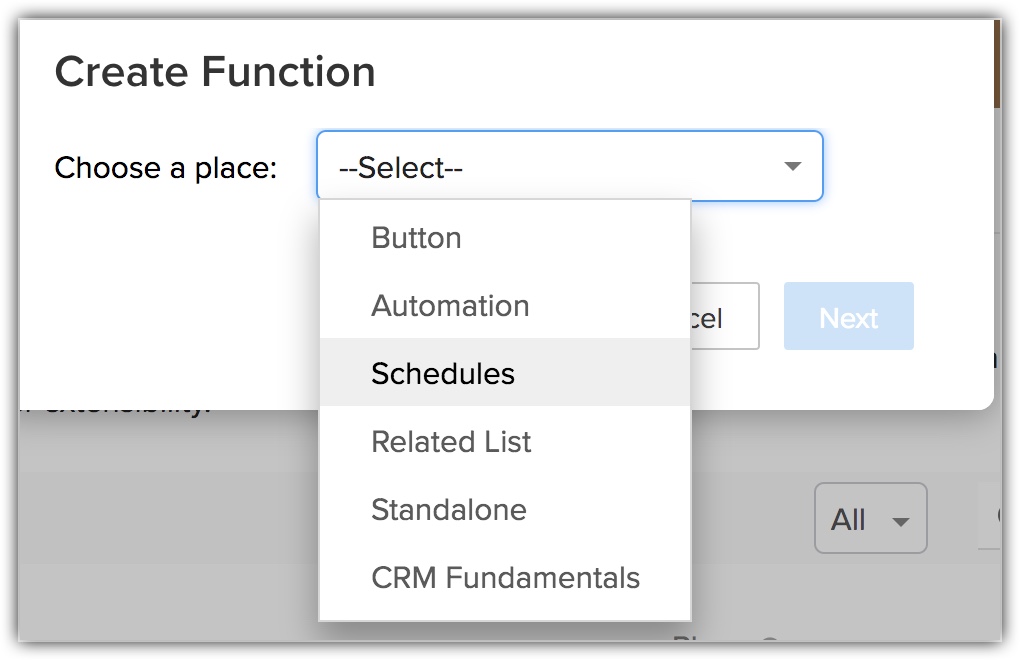Click the caret arrow beside All

(x=901, y=522)
